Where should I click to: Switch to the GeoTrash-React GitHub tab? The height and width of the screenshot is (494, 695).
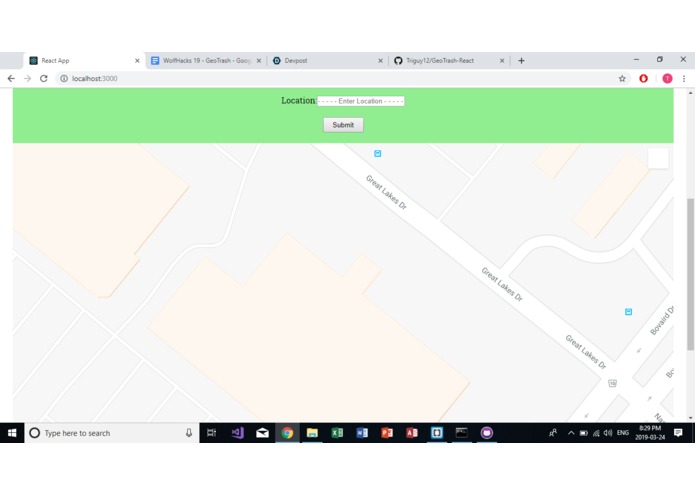449,61
